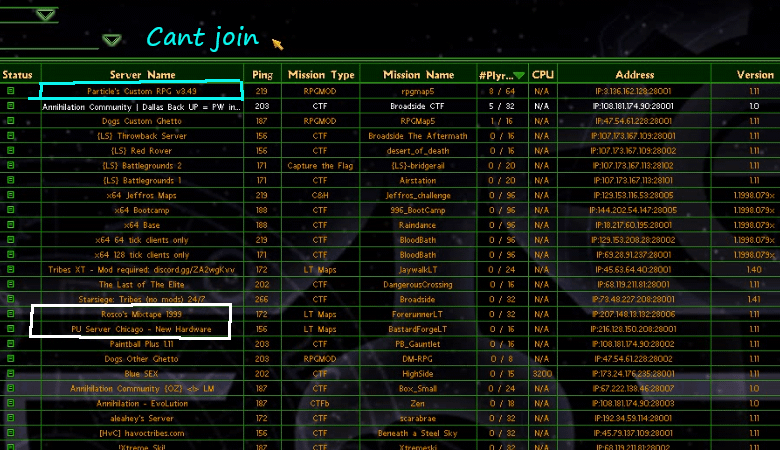780x450 pixels.
Task: Sort by Mission Name column header
Action: pyautogui.click(x=418, y=75)
